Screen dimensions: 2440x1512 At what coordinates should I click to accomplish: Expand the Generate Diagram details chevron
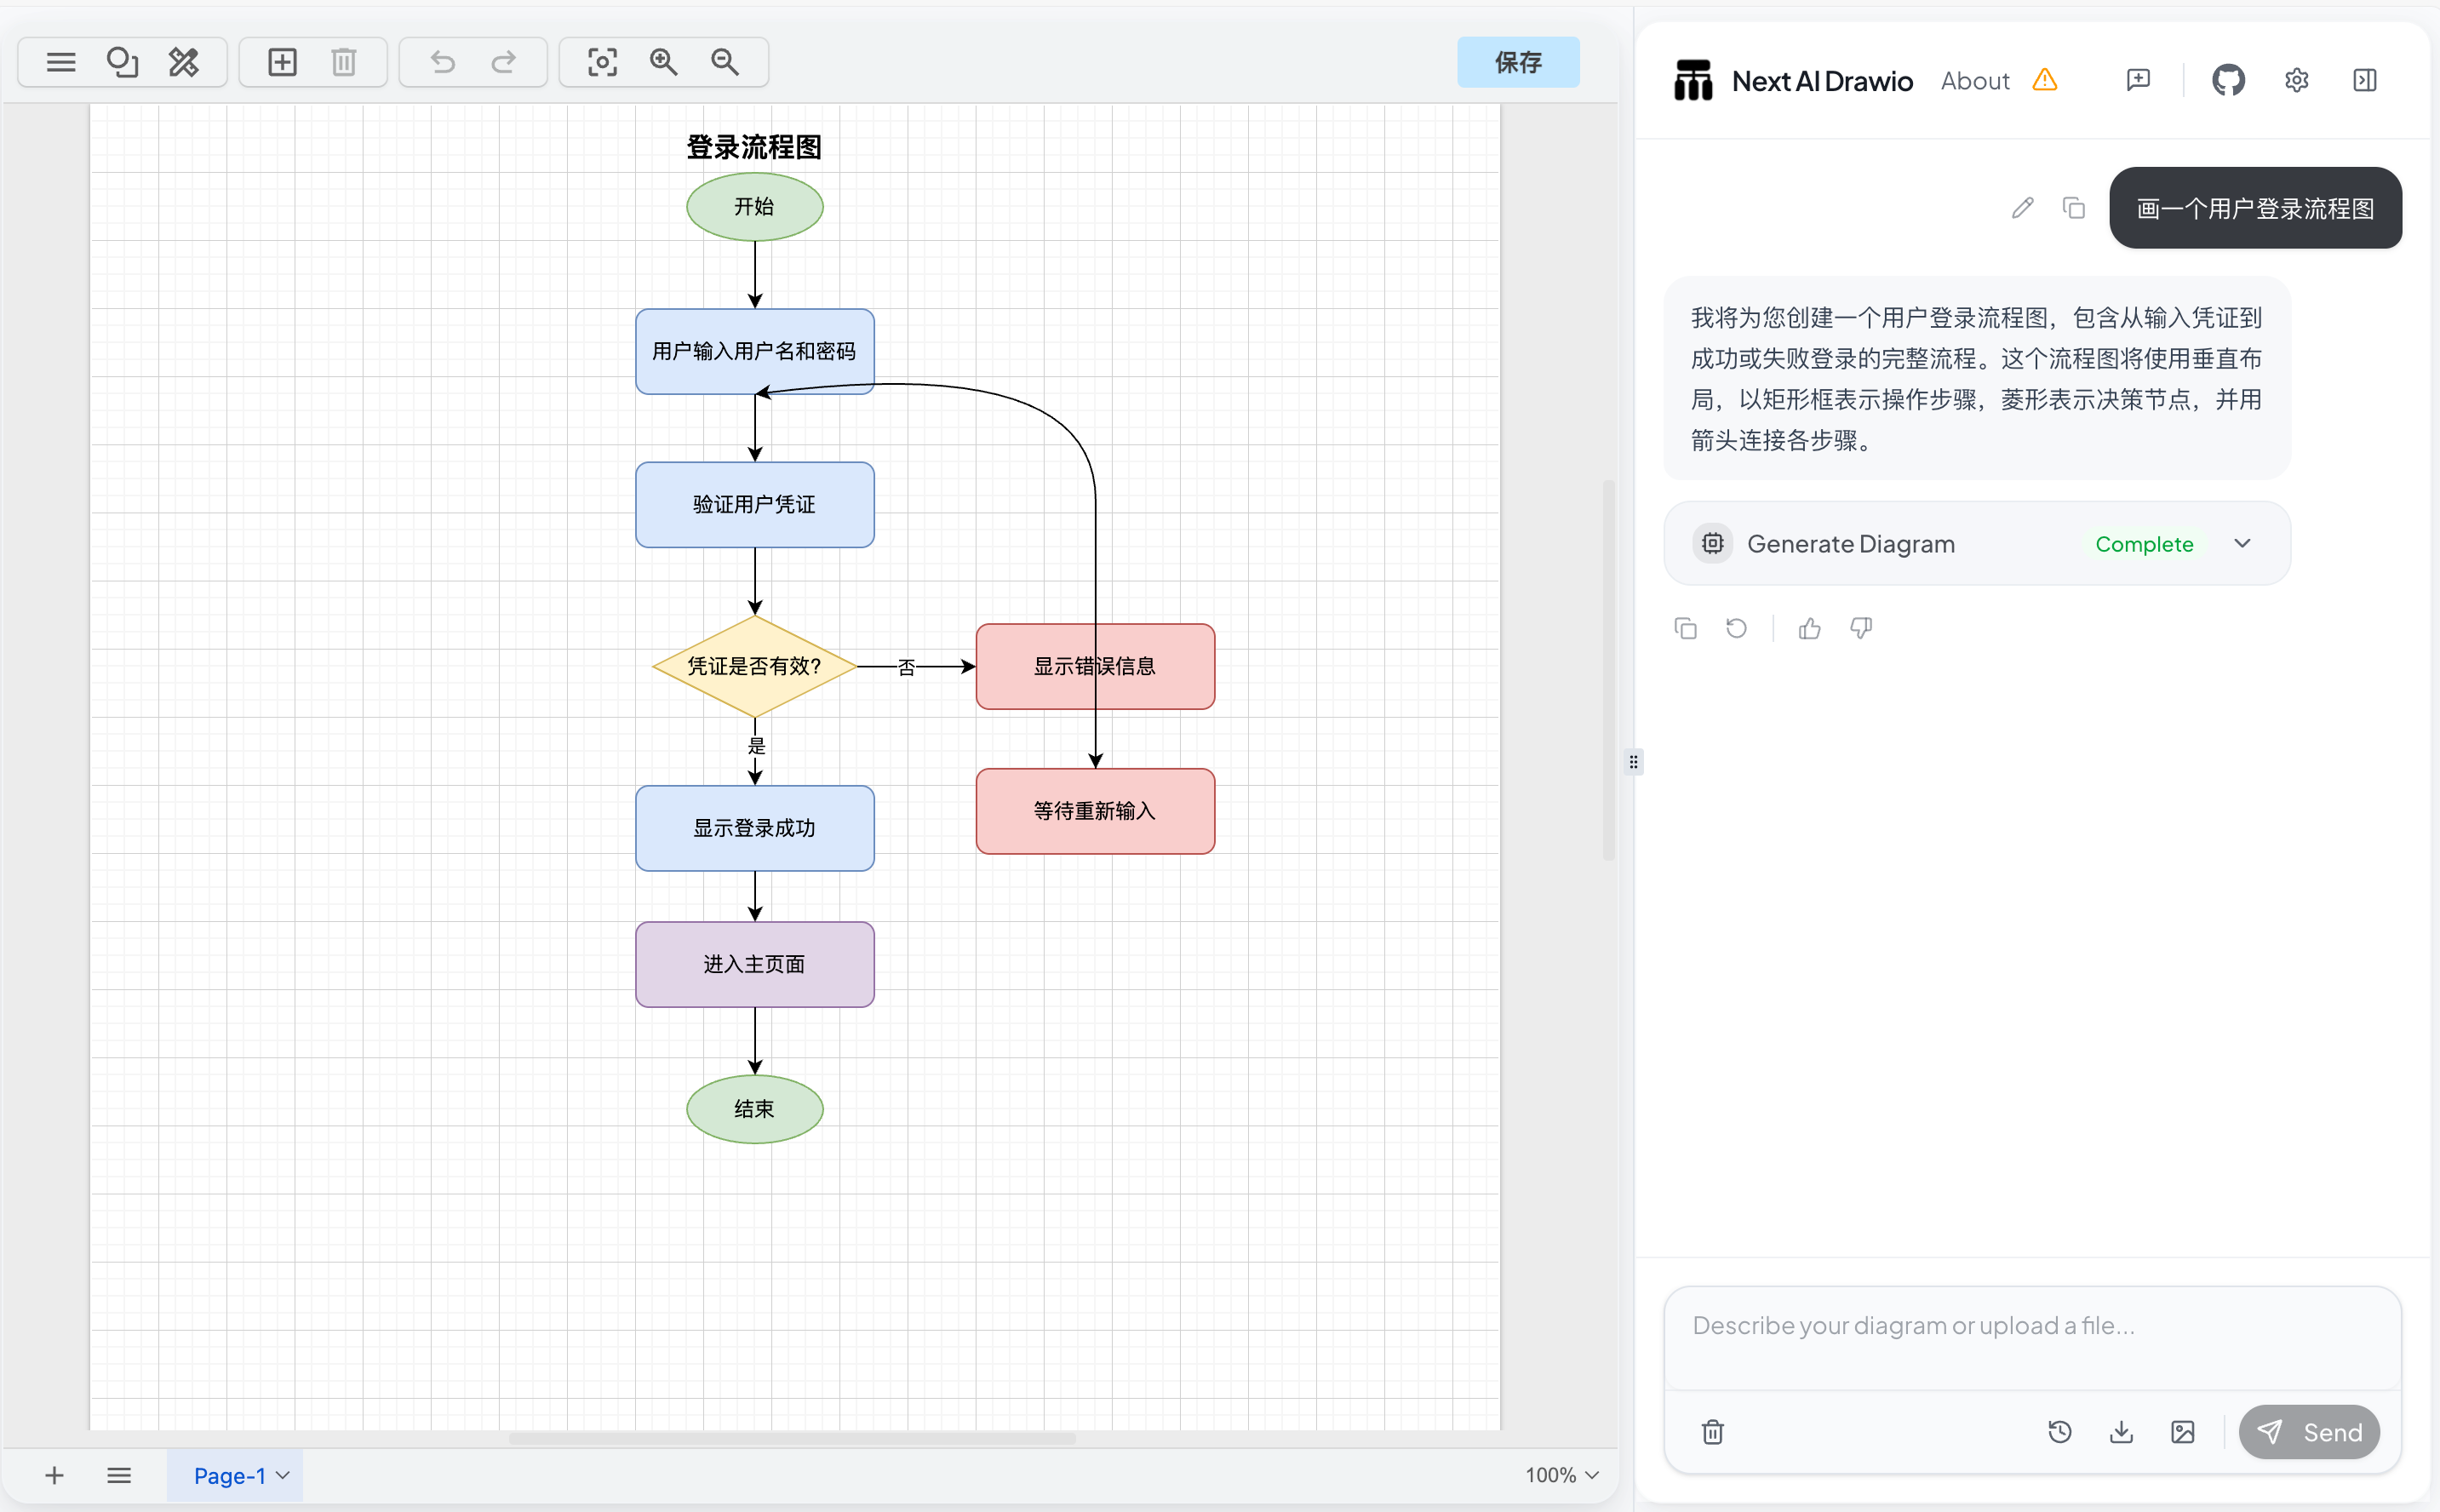point(2242,543)
